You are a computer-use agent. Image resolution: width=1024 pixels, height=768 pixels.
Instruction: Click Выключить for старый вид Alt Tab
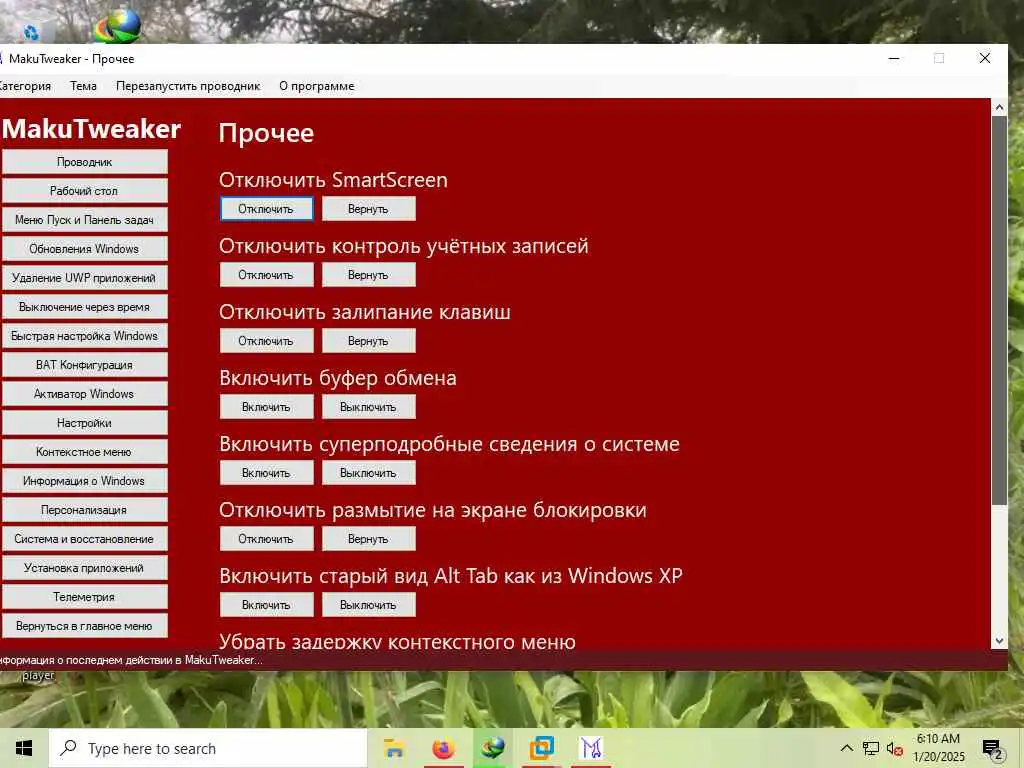[368, 605]
